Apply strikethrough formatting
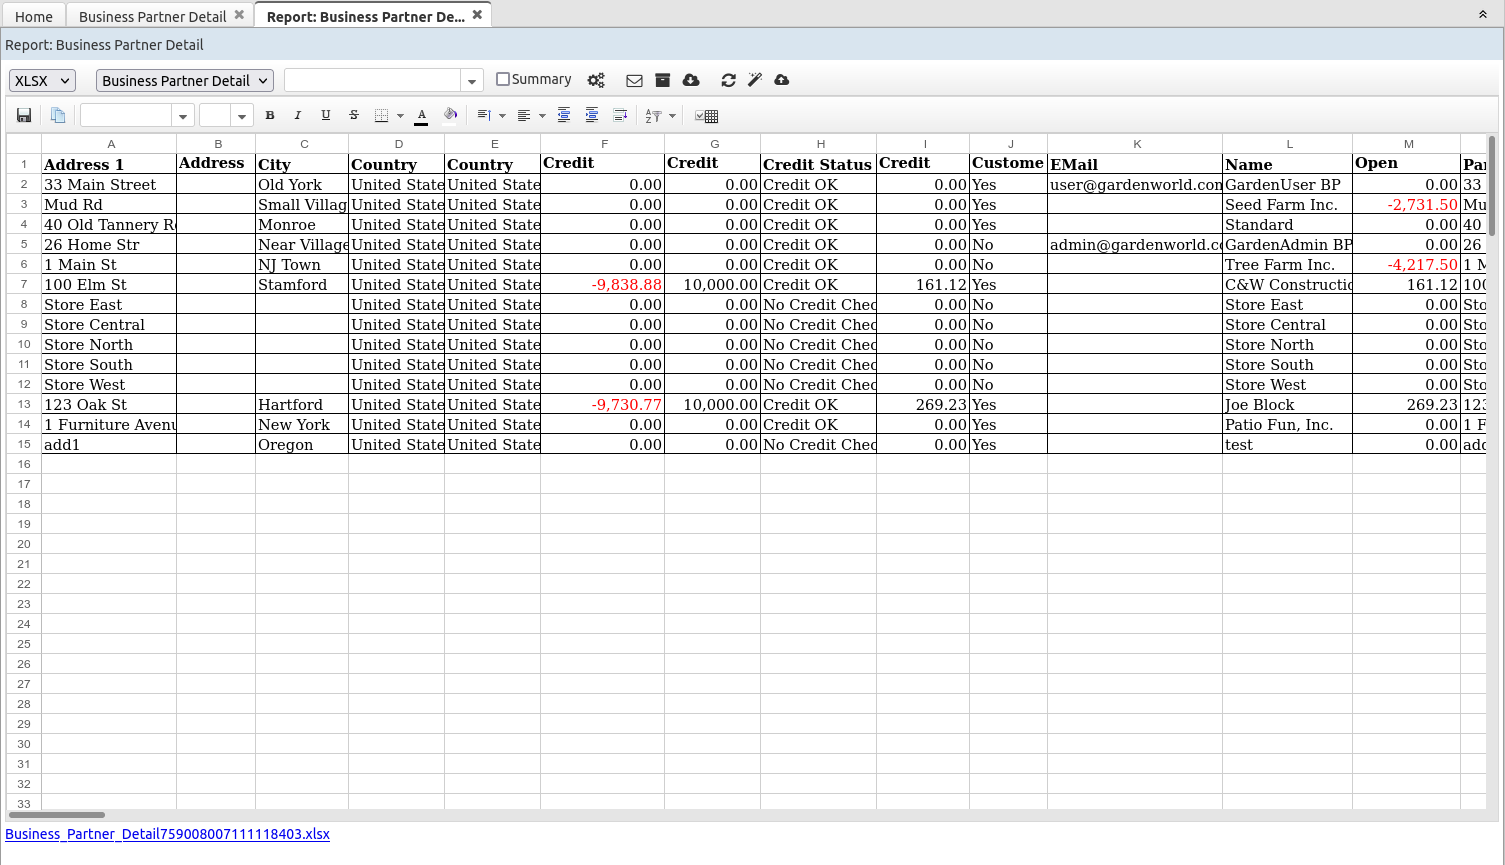Viewport: 1505px width, 865px height. (x=354, y=116)
